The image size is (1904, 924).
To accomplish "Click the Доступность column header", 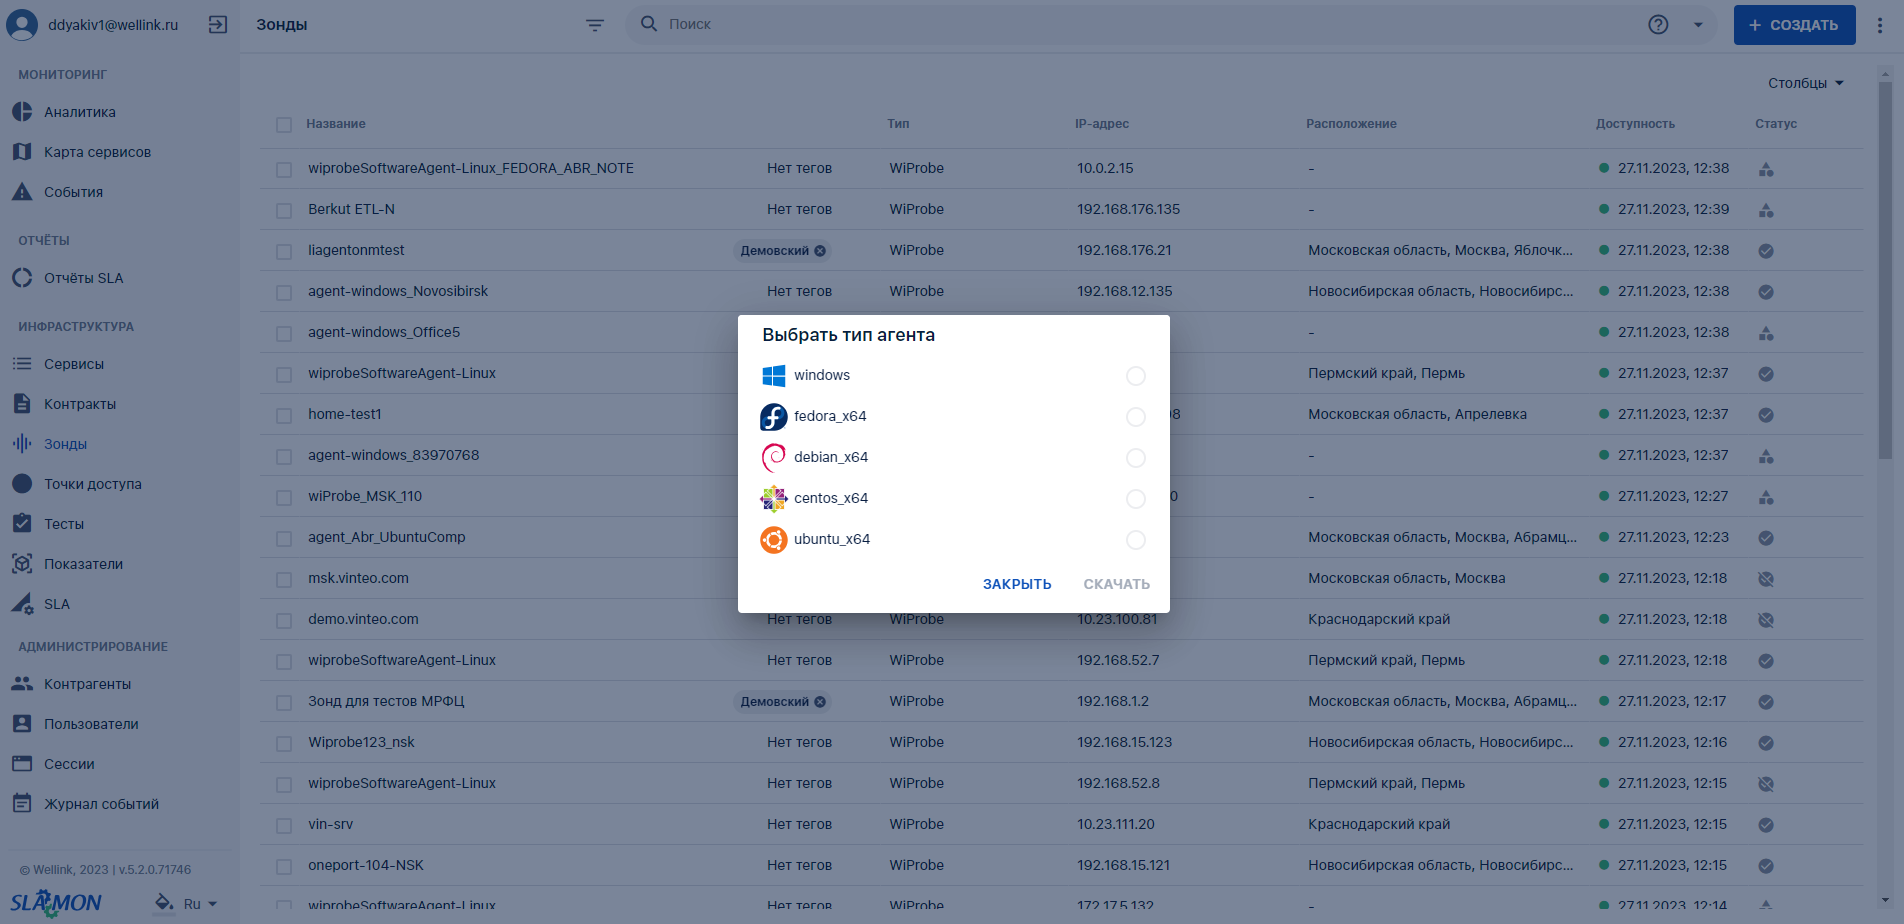I will click(1635, 124).
